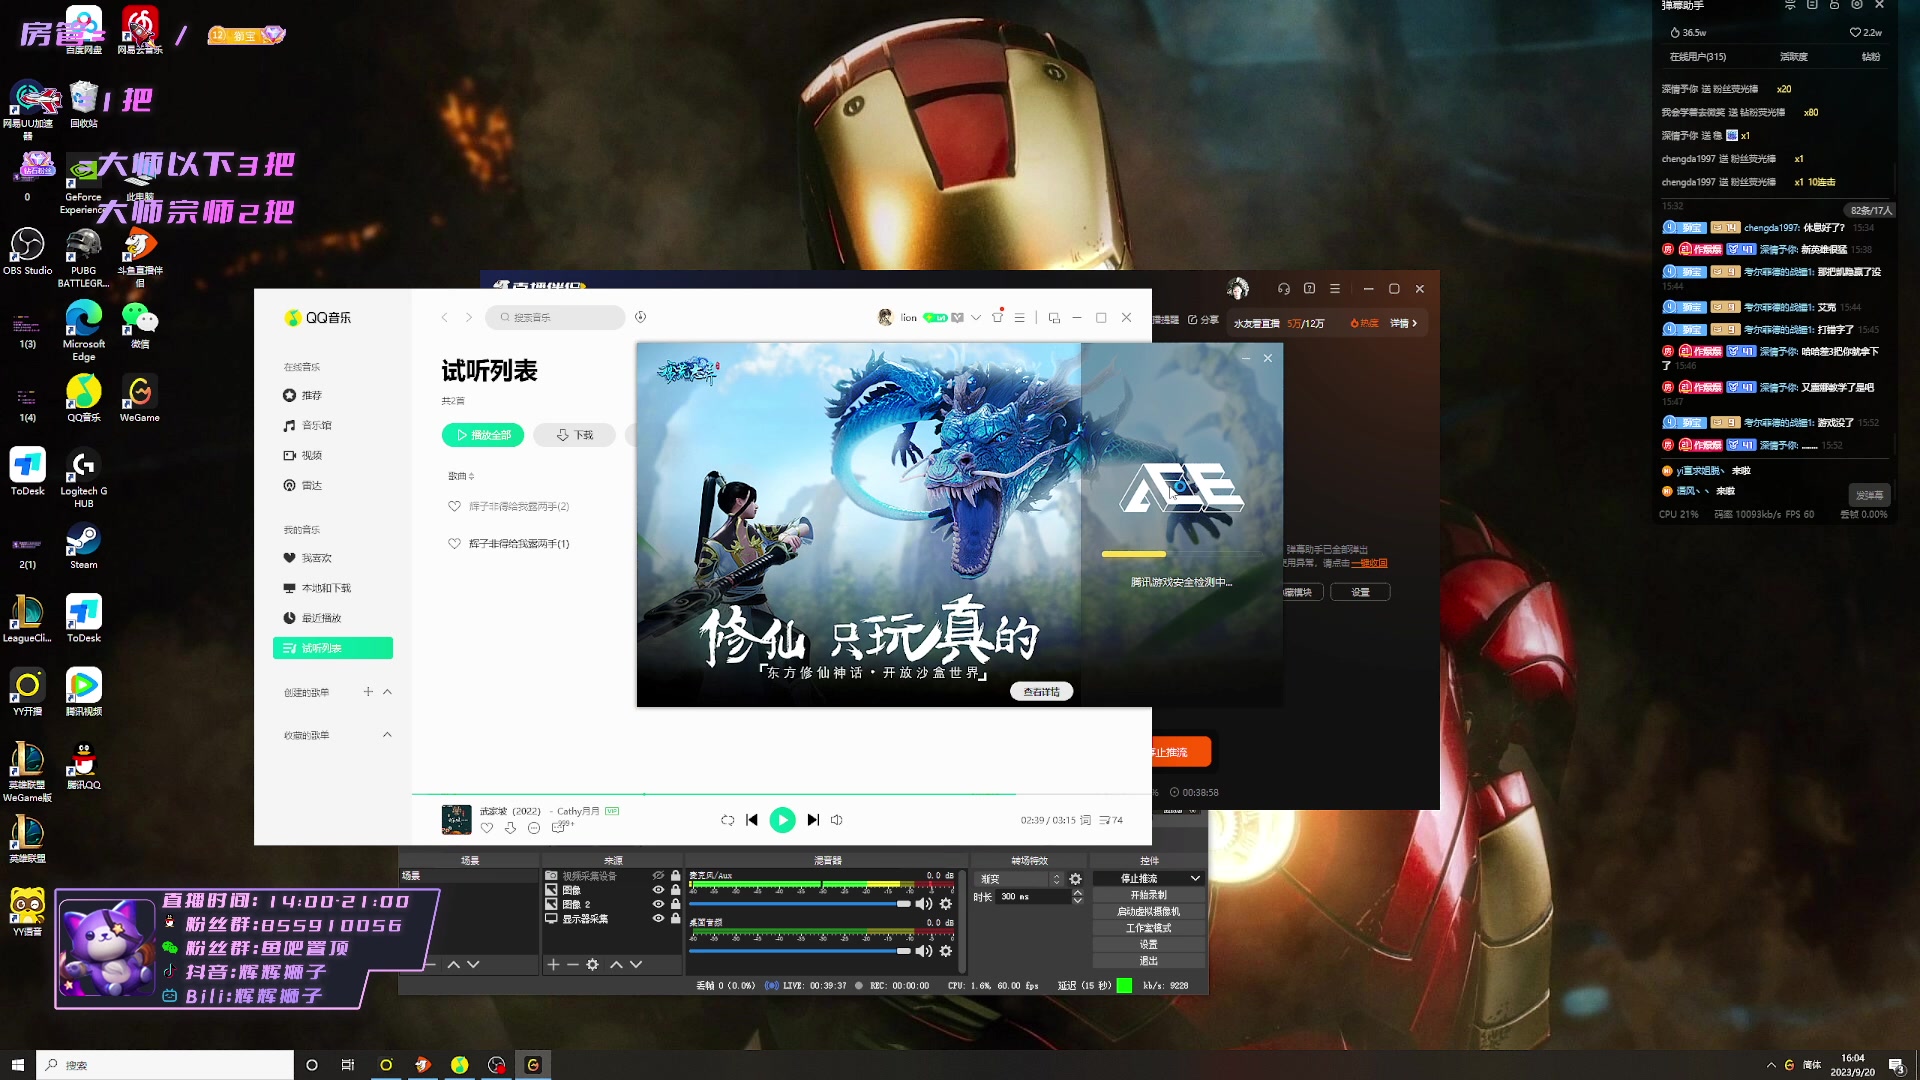Open QQ Music main menu hamburger icon
1920x1080 pixels.
click(1020, 318)
